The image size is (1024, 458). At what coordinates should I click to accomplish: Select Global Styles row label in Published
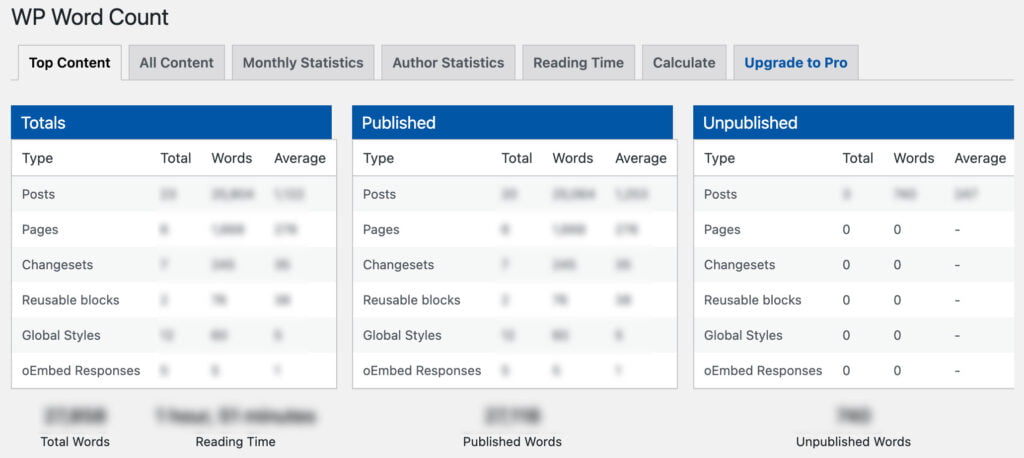click(402, 335)
